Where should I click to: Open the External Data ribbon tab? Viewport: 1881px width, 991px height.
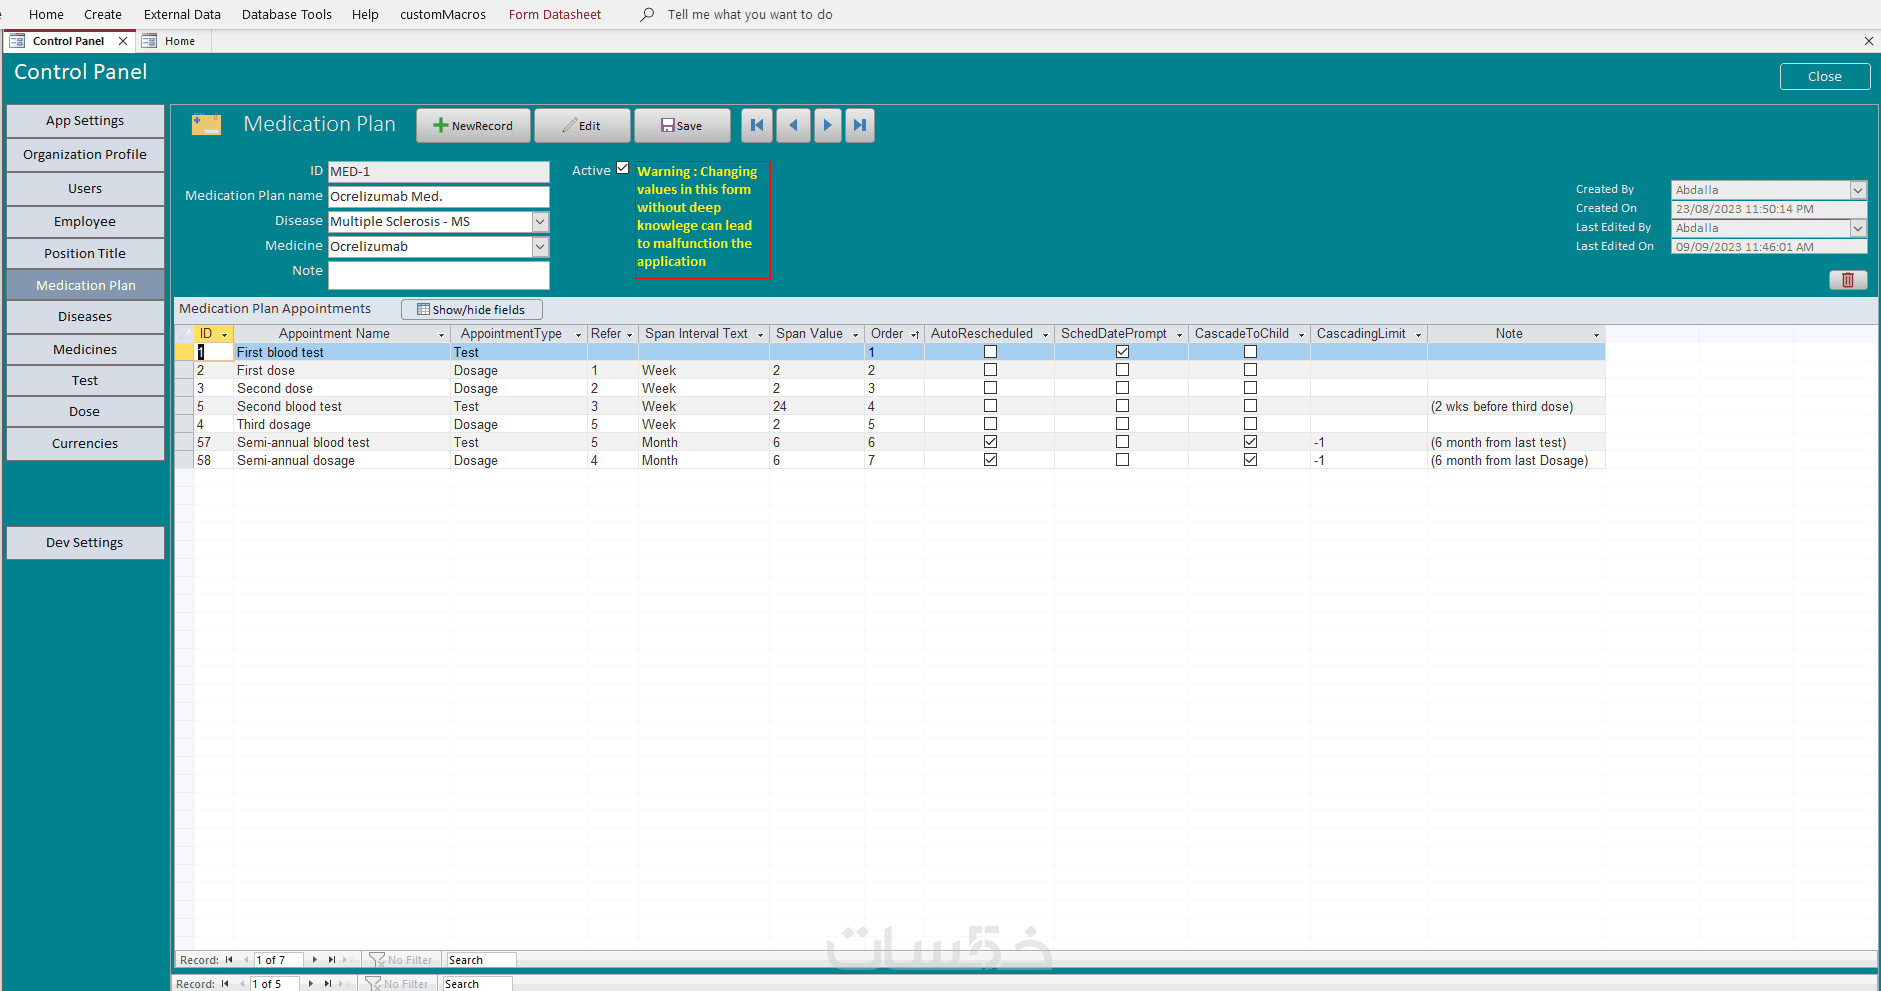click(182, 14)
